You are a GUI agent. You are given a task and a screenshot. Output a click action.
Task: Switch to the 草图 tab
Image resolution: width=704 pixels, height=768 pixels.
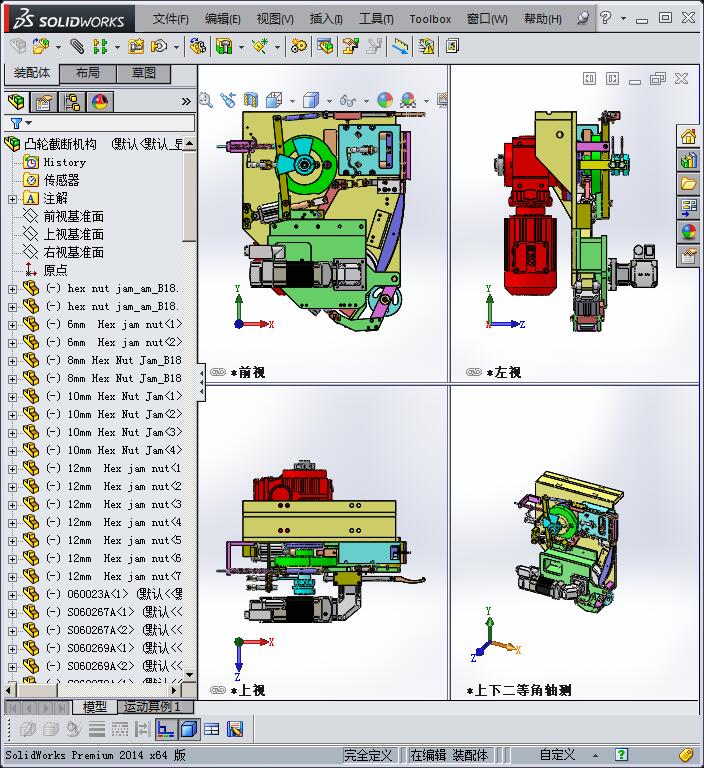144,73
